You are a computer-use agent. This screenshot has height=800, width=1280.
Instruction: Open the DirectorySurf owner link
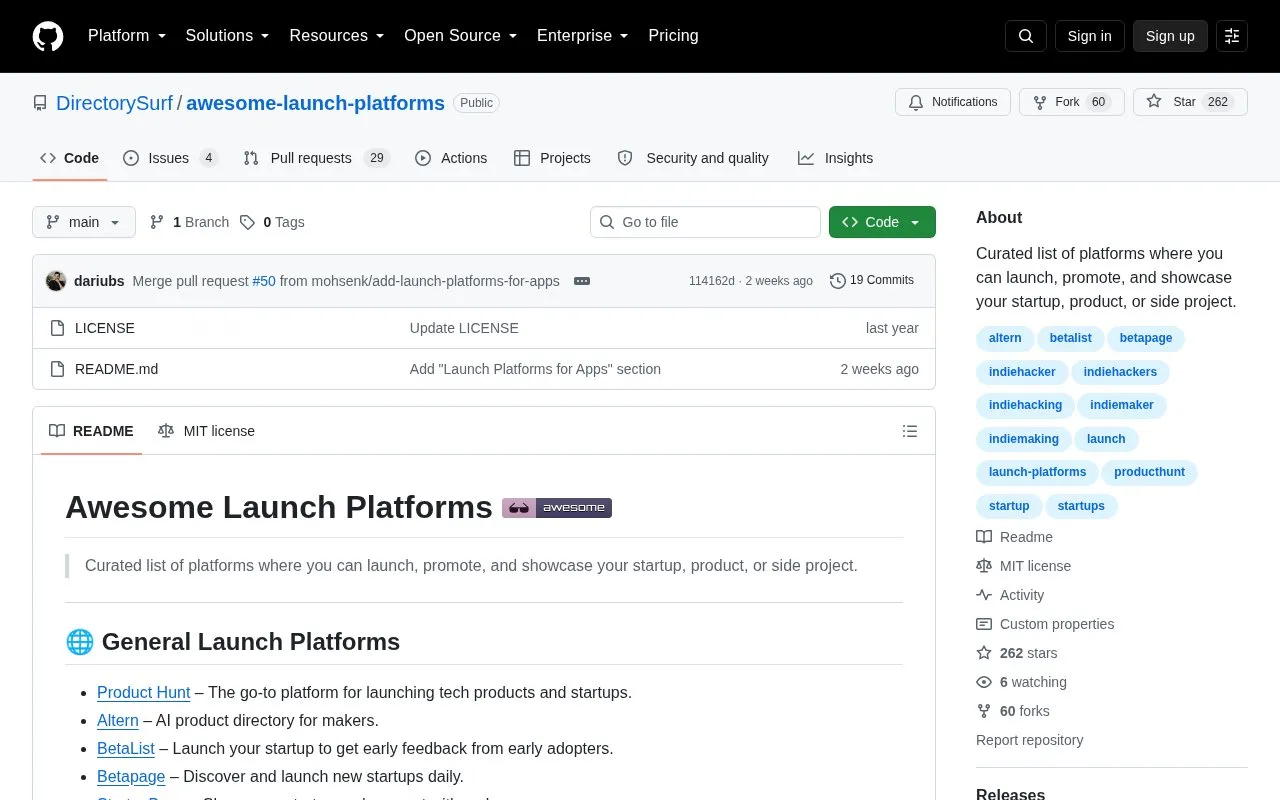(114, 103)
